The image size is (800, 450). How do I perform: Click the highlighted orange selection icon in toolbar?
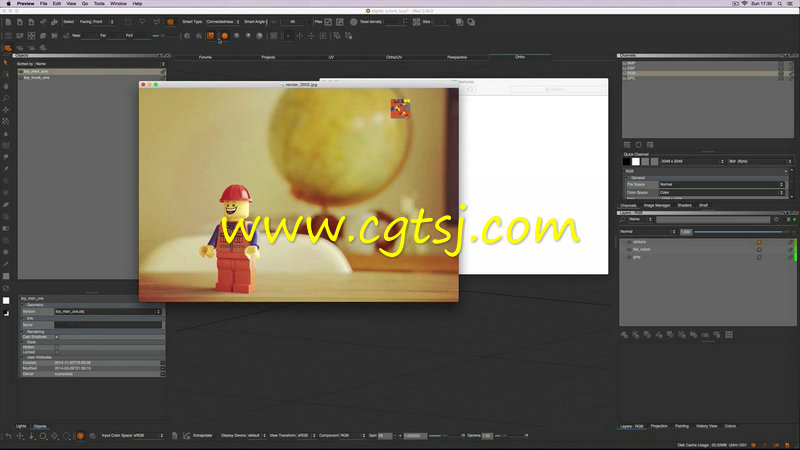point(211,36)
